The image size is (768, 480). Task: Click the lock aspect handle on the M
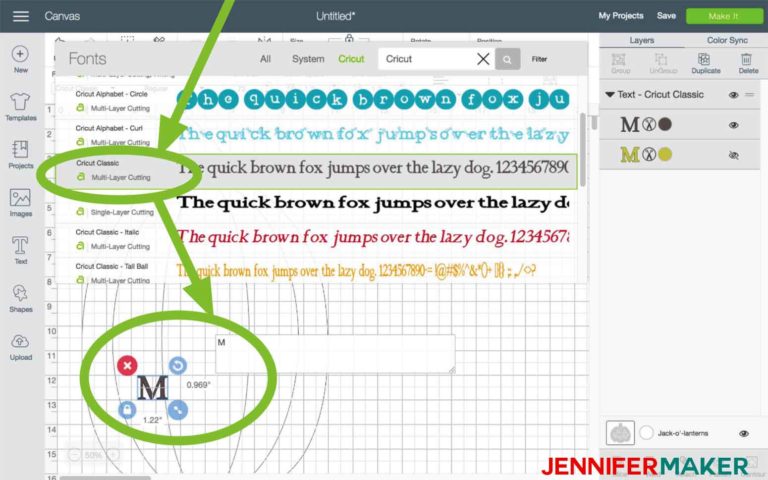pos(127,410)
